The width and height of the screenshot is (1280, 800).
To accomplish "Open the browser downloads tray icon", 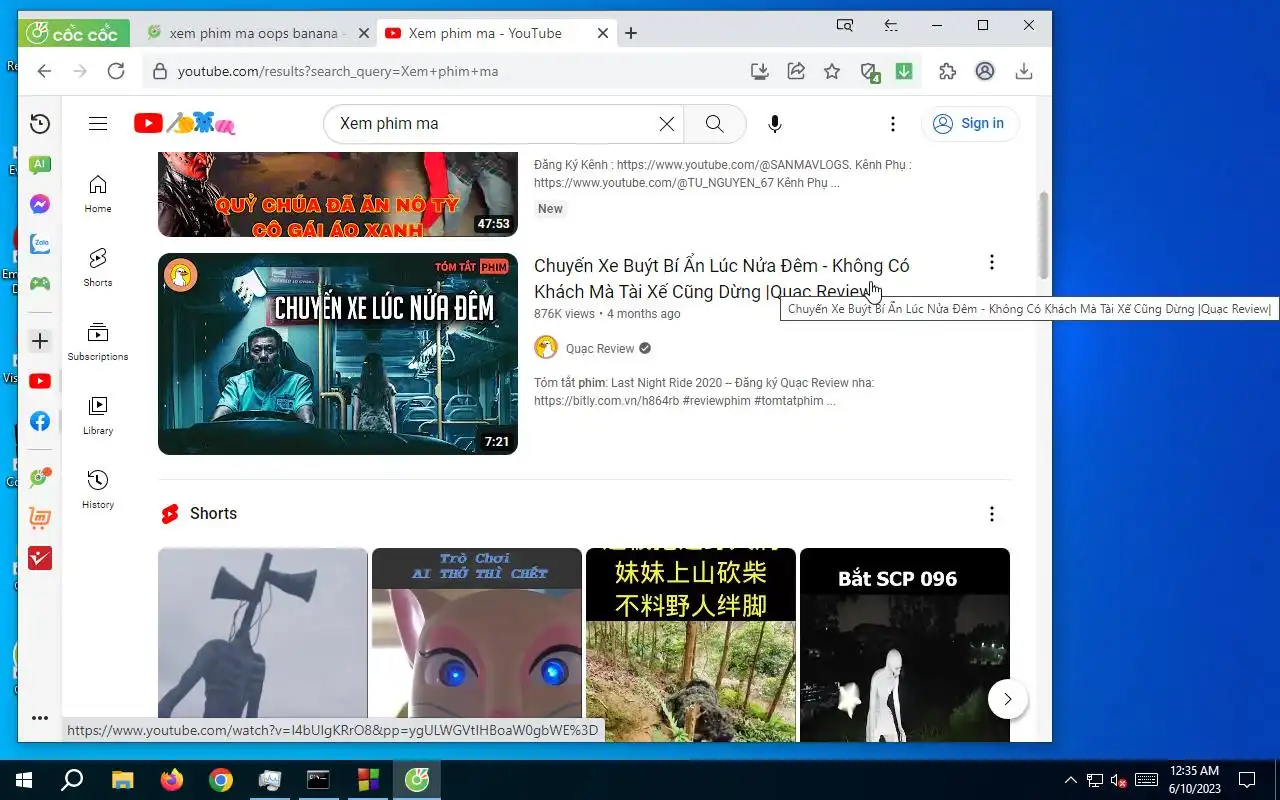I will click(1024, 71).
